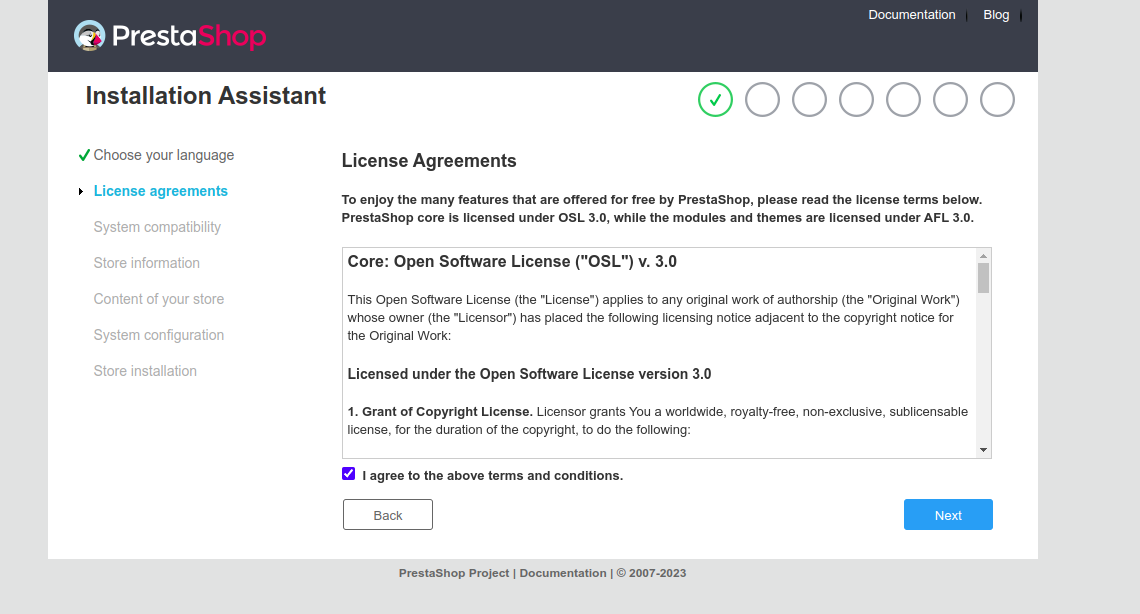Open the Documentation link in header

[x=911, y=15]
